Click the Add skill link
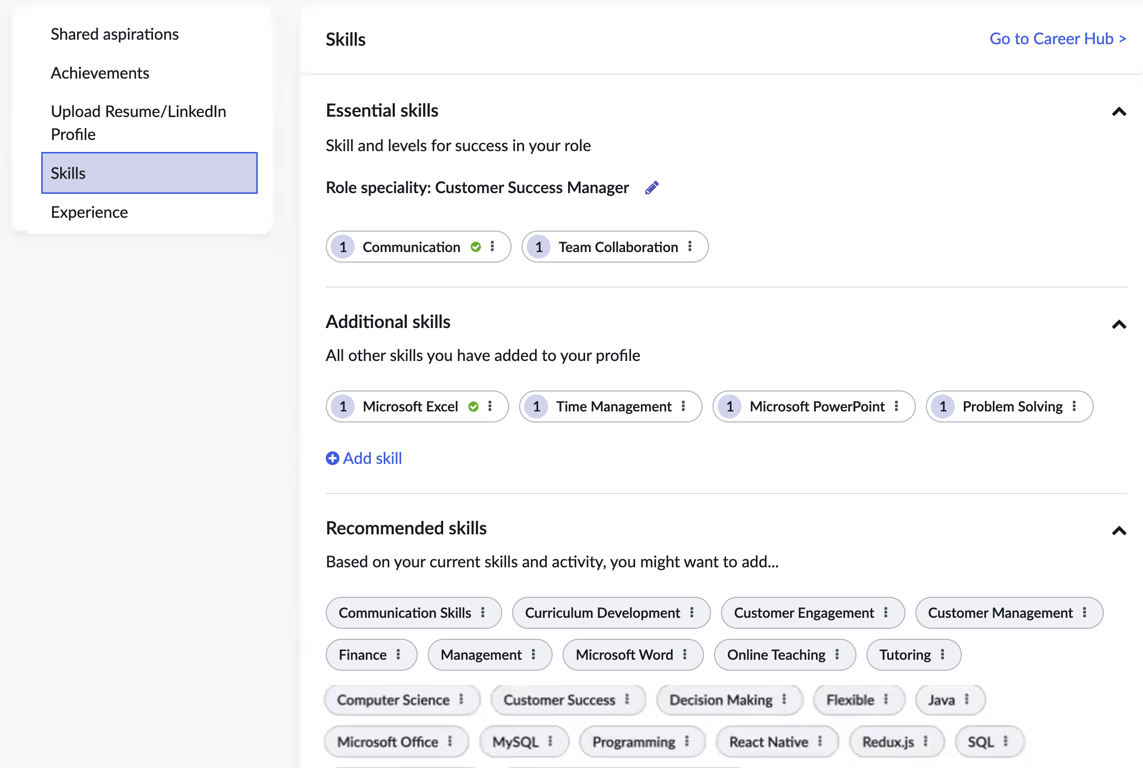This screenshot has height=768, width=1143. (364, 458)
